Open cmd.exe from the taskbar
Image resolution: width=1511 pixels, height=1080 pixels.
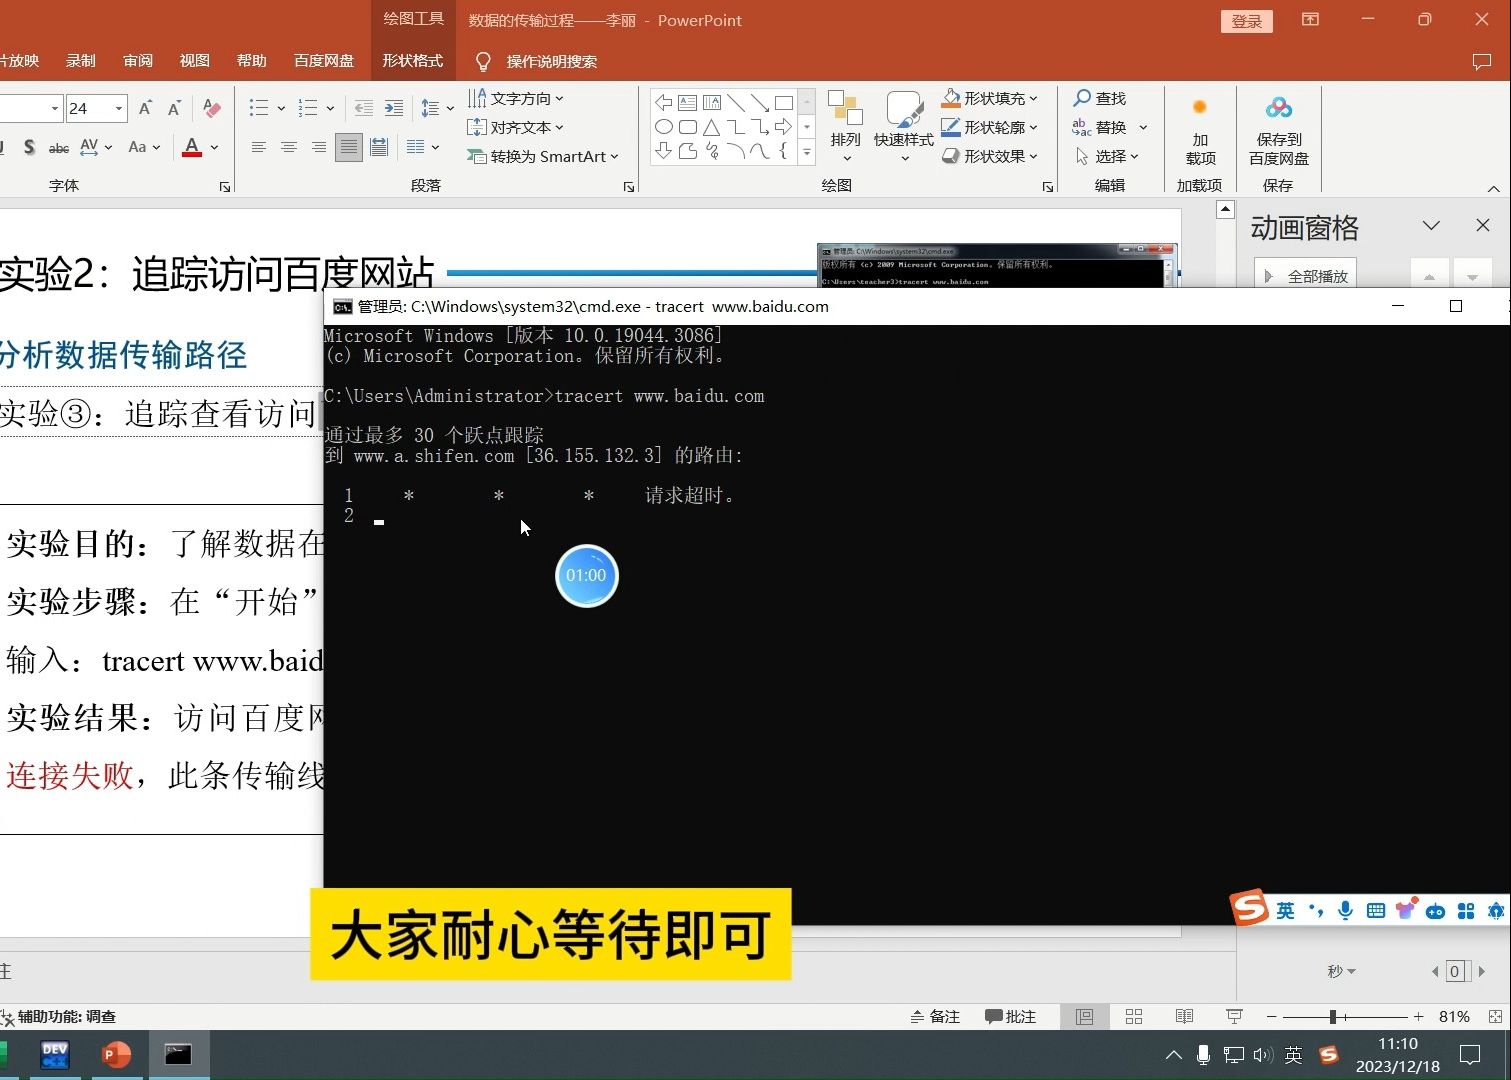click(x=179, y=1054)
